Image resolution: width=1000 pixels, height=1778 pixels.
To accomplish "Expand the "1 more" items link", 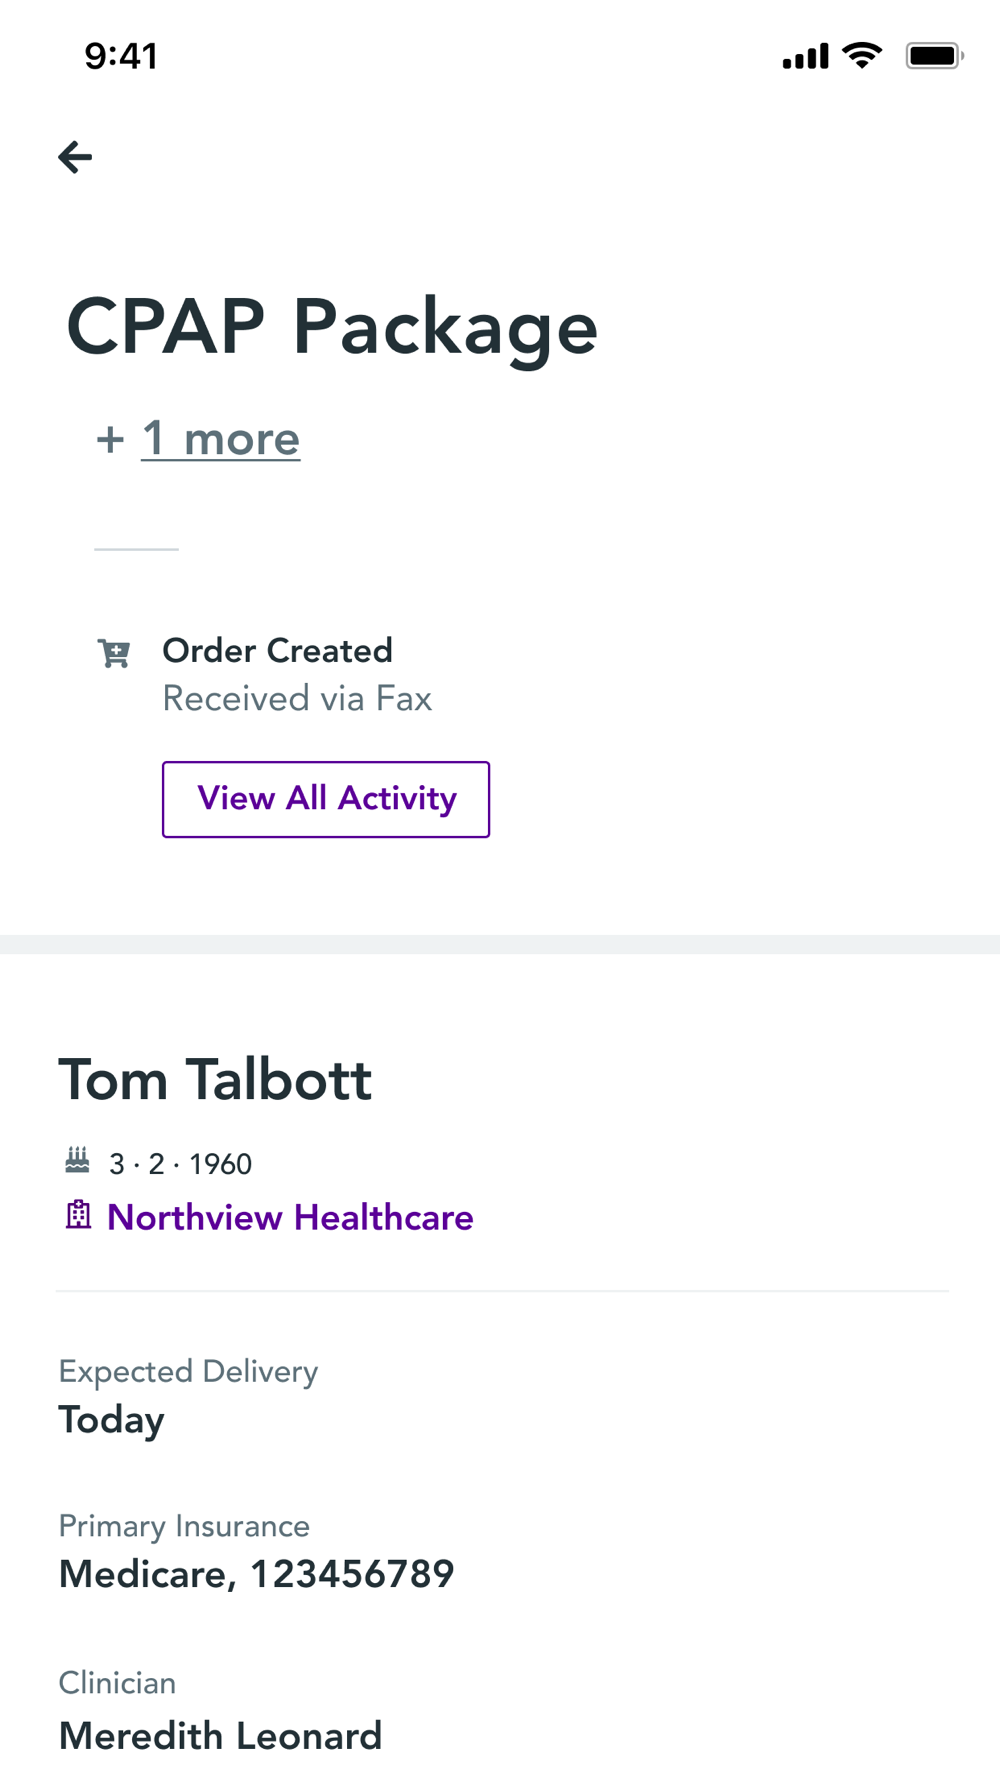I will click(221, 439).
